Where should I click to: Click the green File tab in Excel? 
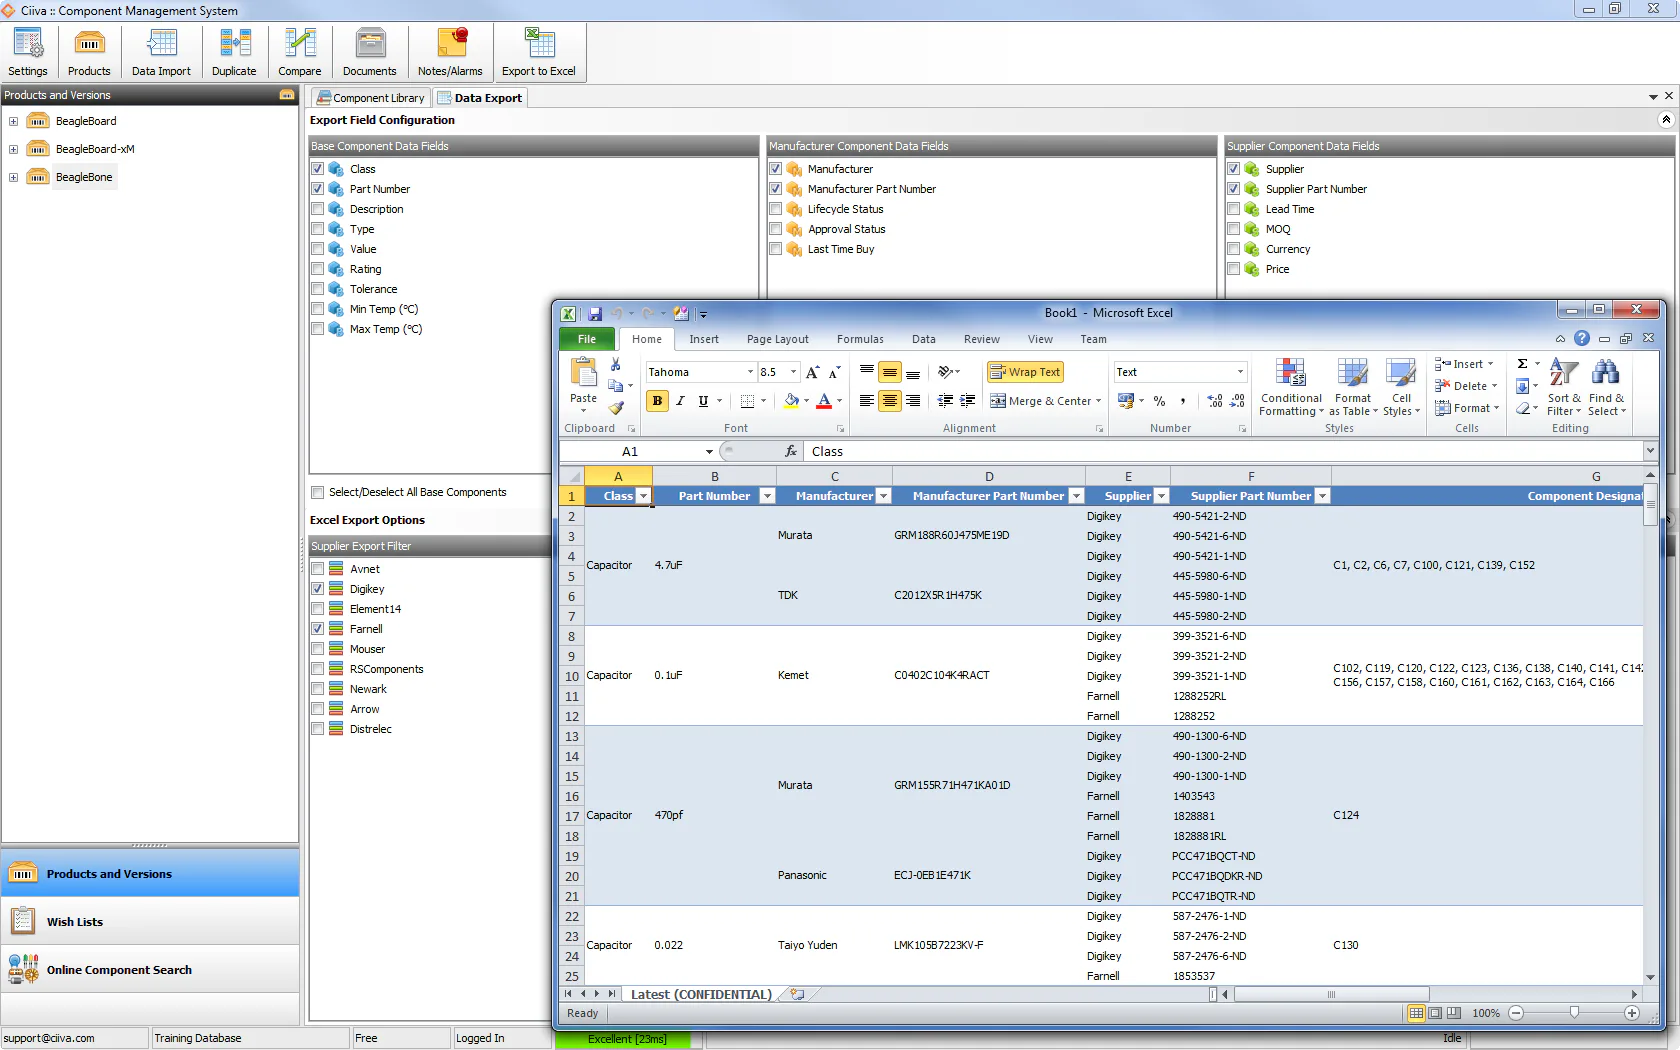tap(587, 339)
